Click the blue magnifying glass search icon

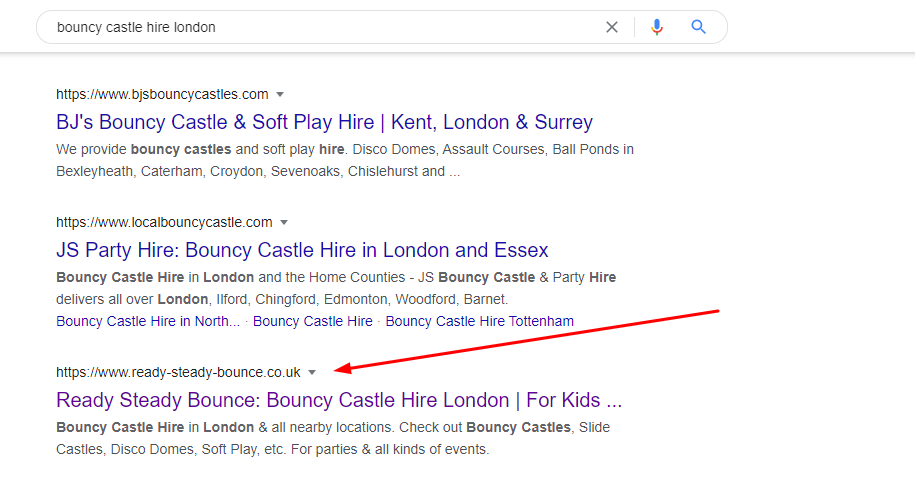tap(699, 27)
